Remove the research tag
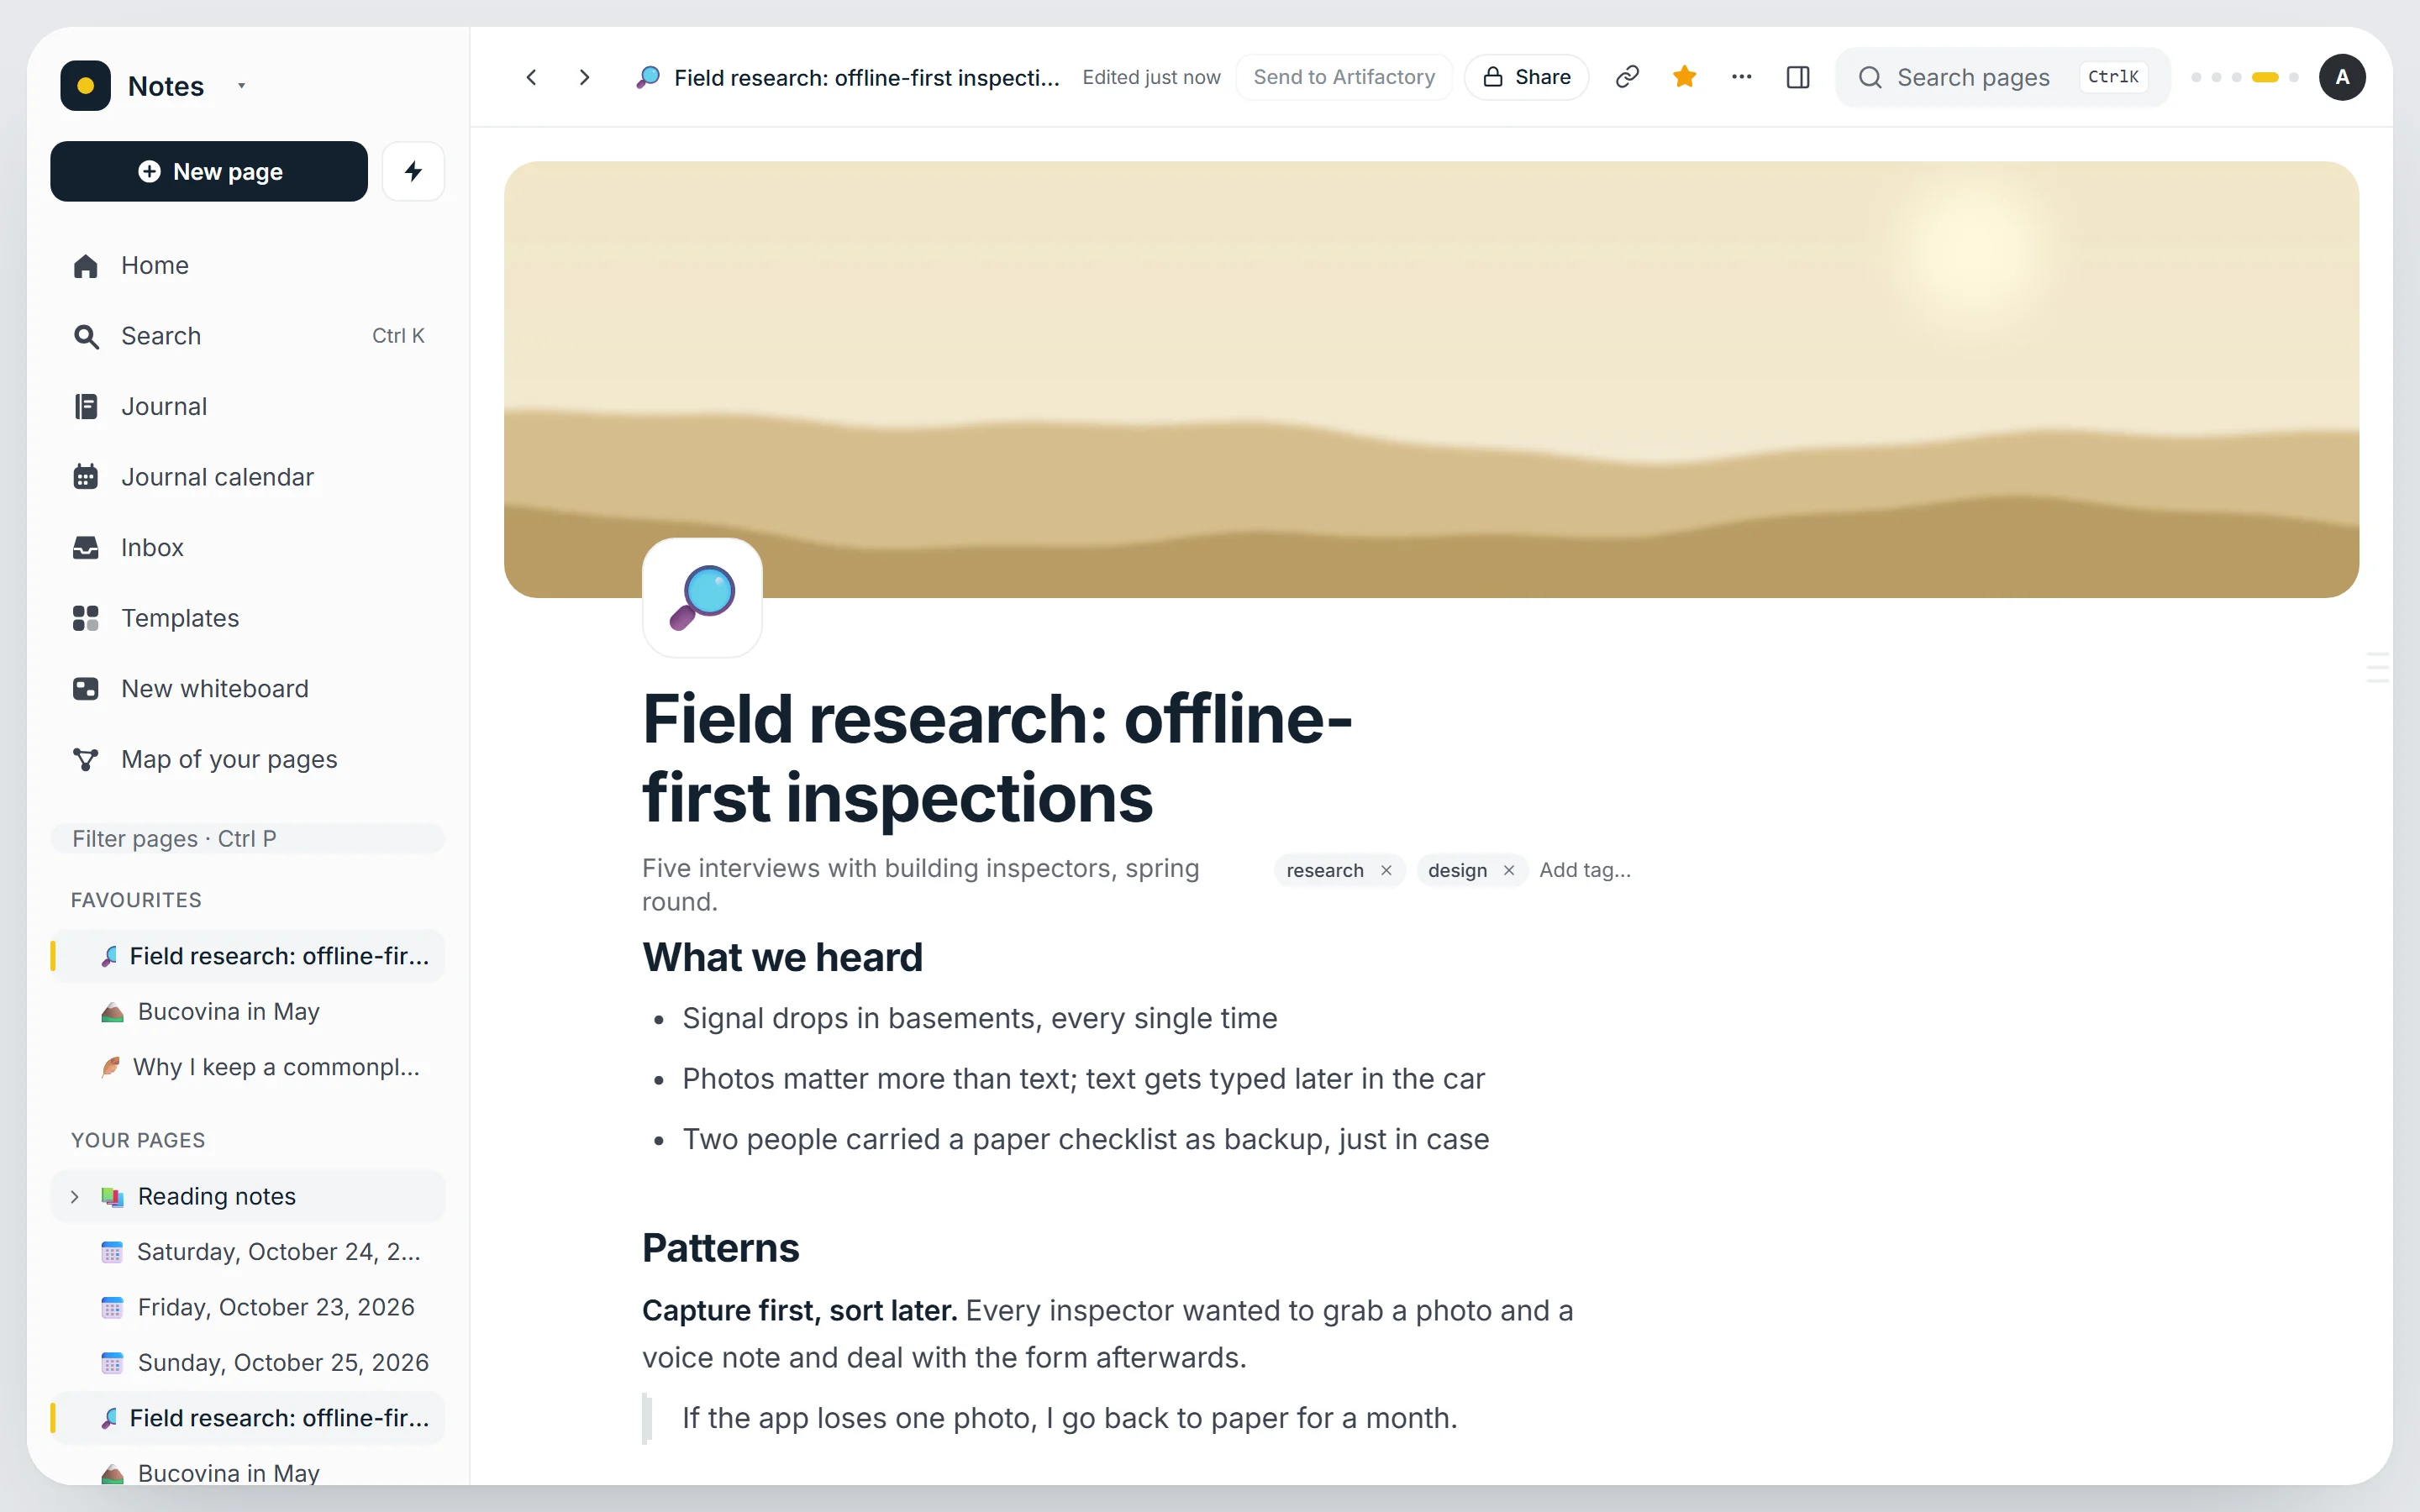The height and width of the screenshot is (1512, 2420). click(1386, 870)
